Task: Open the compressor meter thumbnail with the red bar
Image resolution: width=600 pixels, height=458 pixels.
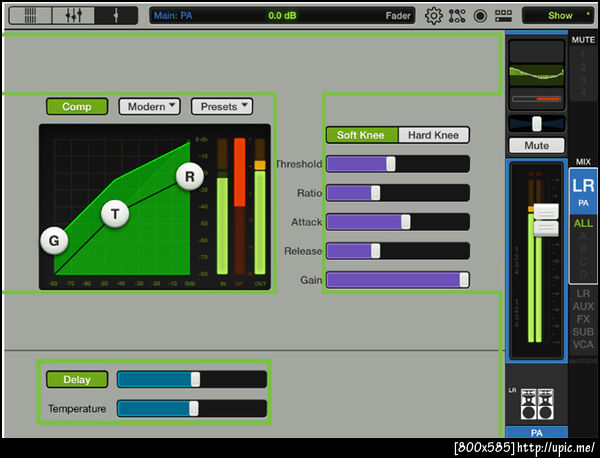Action: (536, 99)
